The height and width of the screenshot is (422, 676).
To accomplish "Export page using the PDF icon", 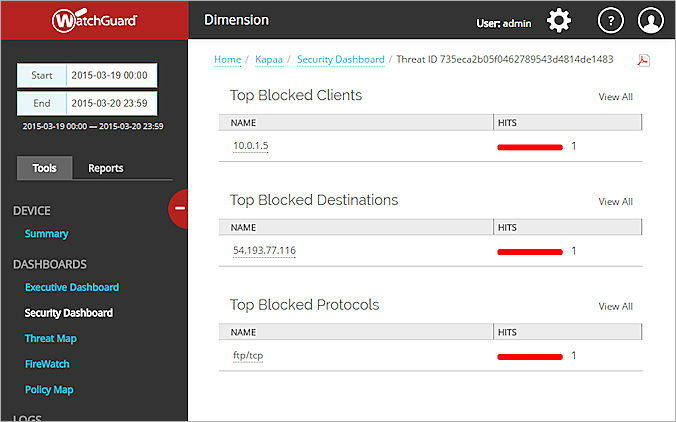I will pyautogui.click(x=644, y=60).
